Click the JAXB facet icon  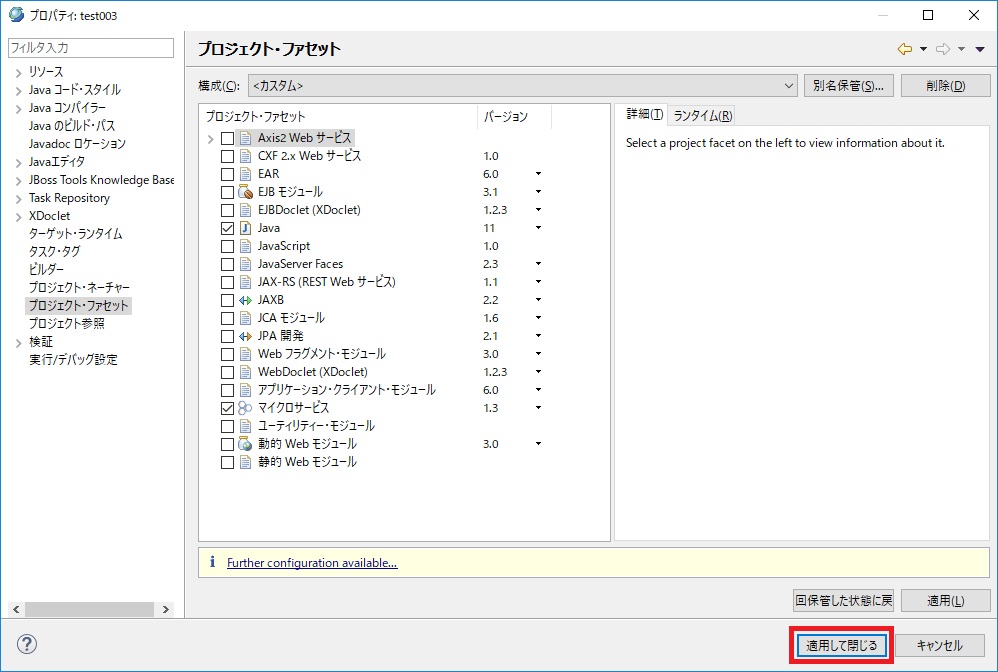245,300
